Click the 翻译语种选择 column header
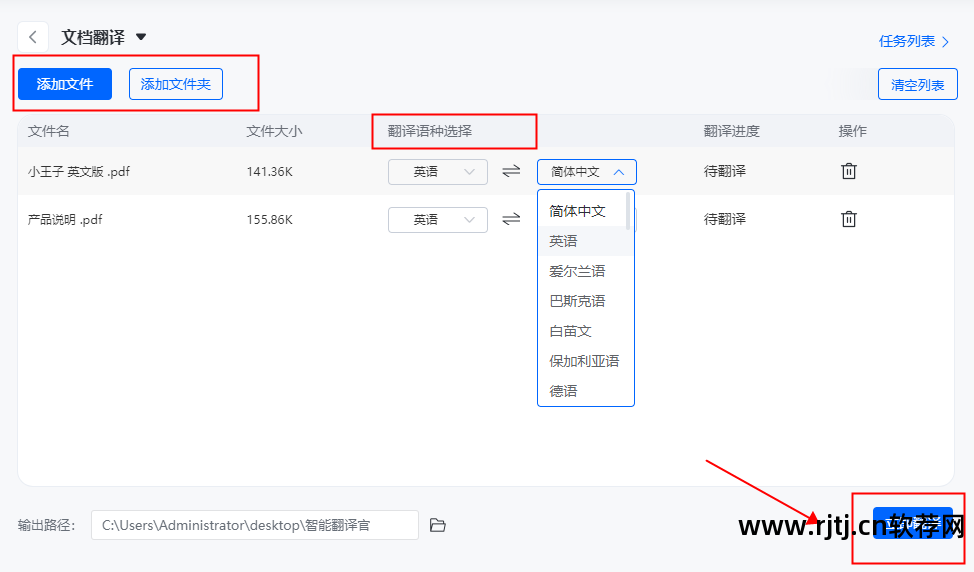Viewport: 974px width, 572px height. [430, 131]
